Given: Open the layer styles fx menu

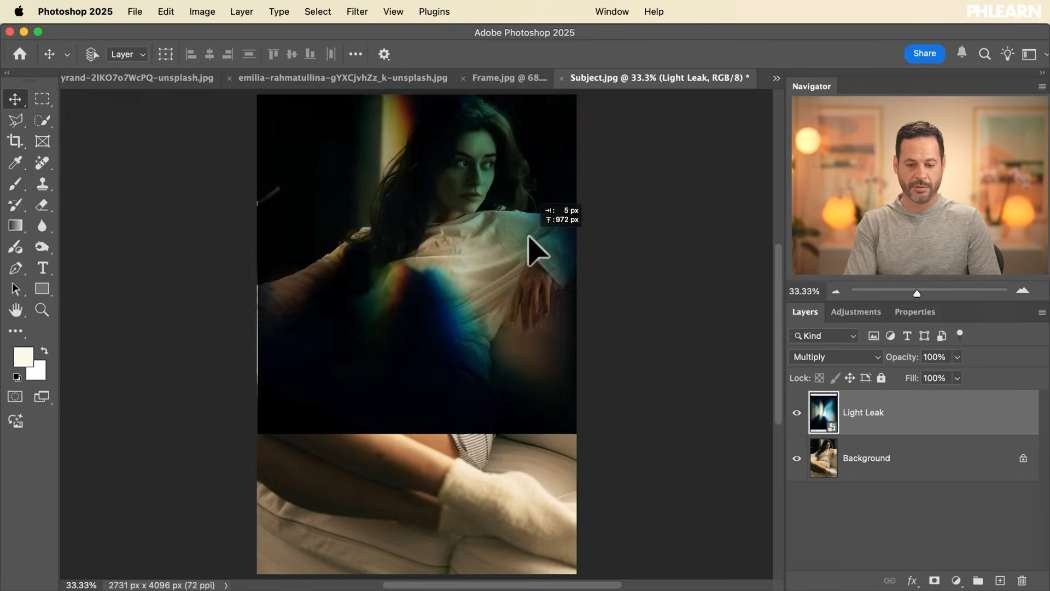Looking at the screenshot, I should point(912,580).
